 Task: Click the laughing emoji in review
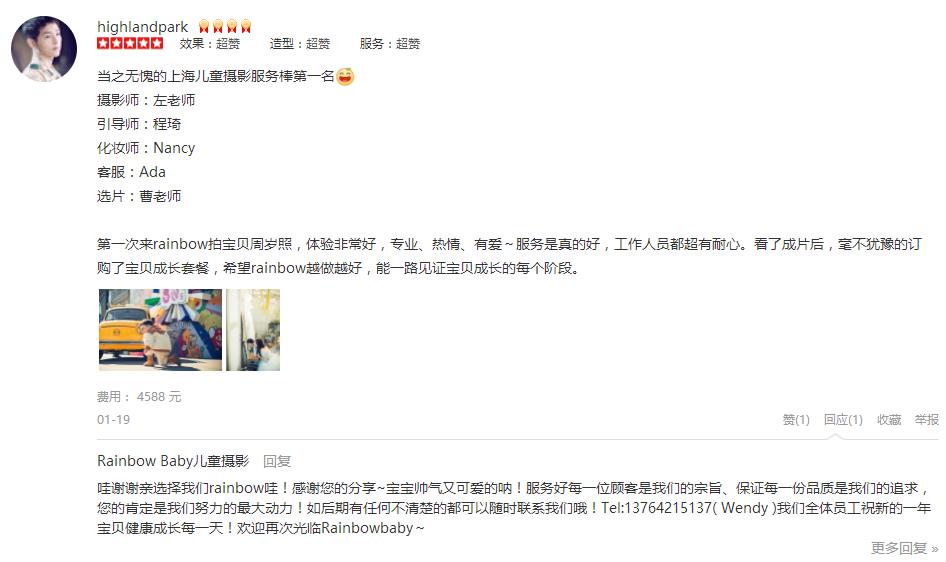(345, 77)
